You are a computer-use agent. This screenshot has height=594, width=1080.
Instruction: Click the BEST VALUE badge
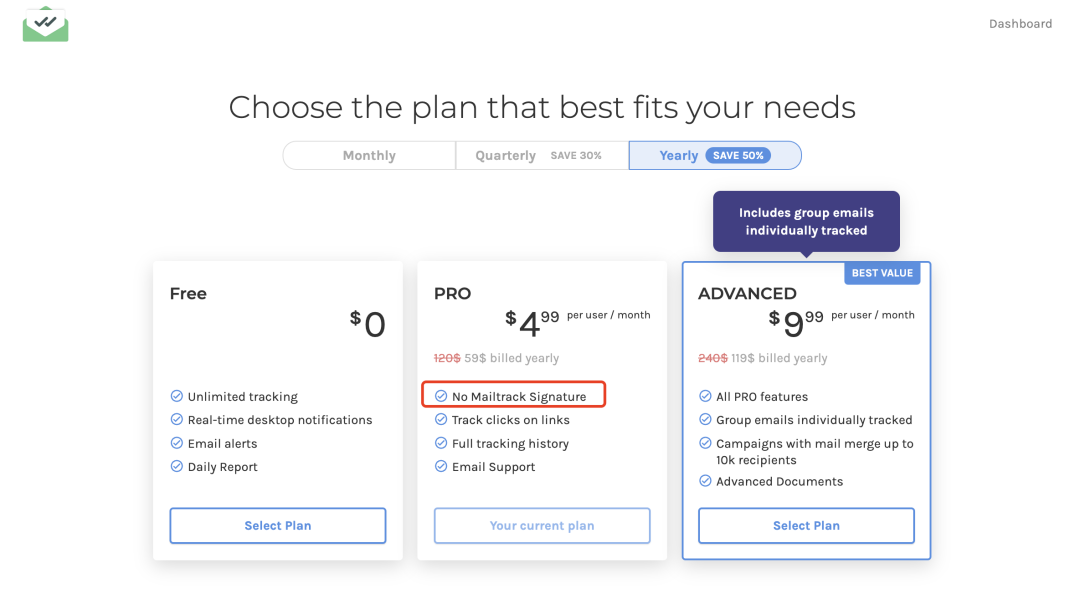point(882,273)
